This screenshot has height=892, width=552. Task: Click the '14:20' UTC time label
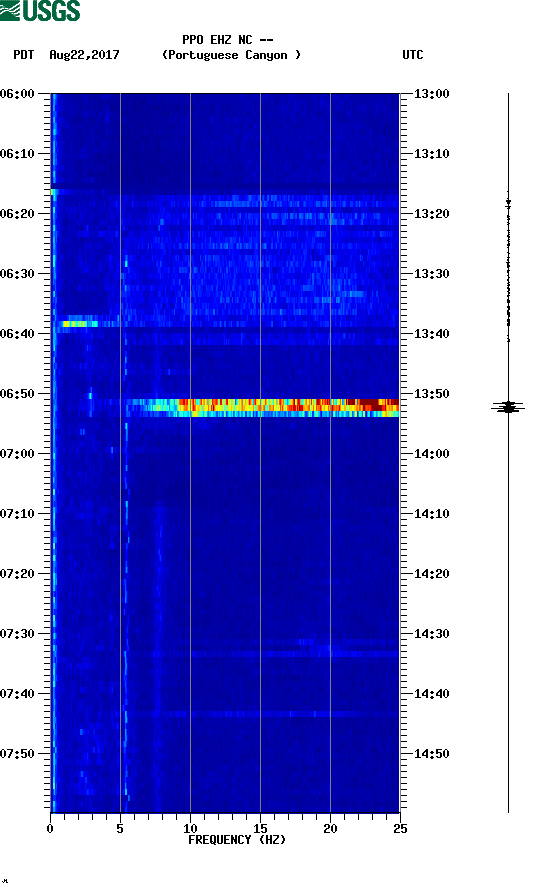(x=431, y=574)
